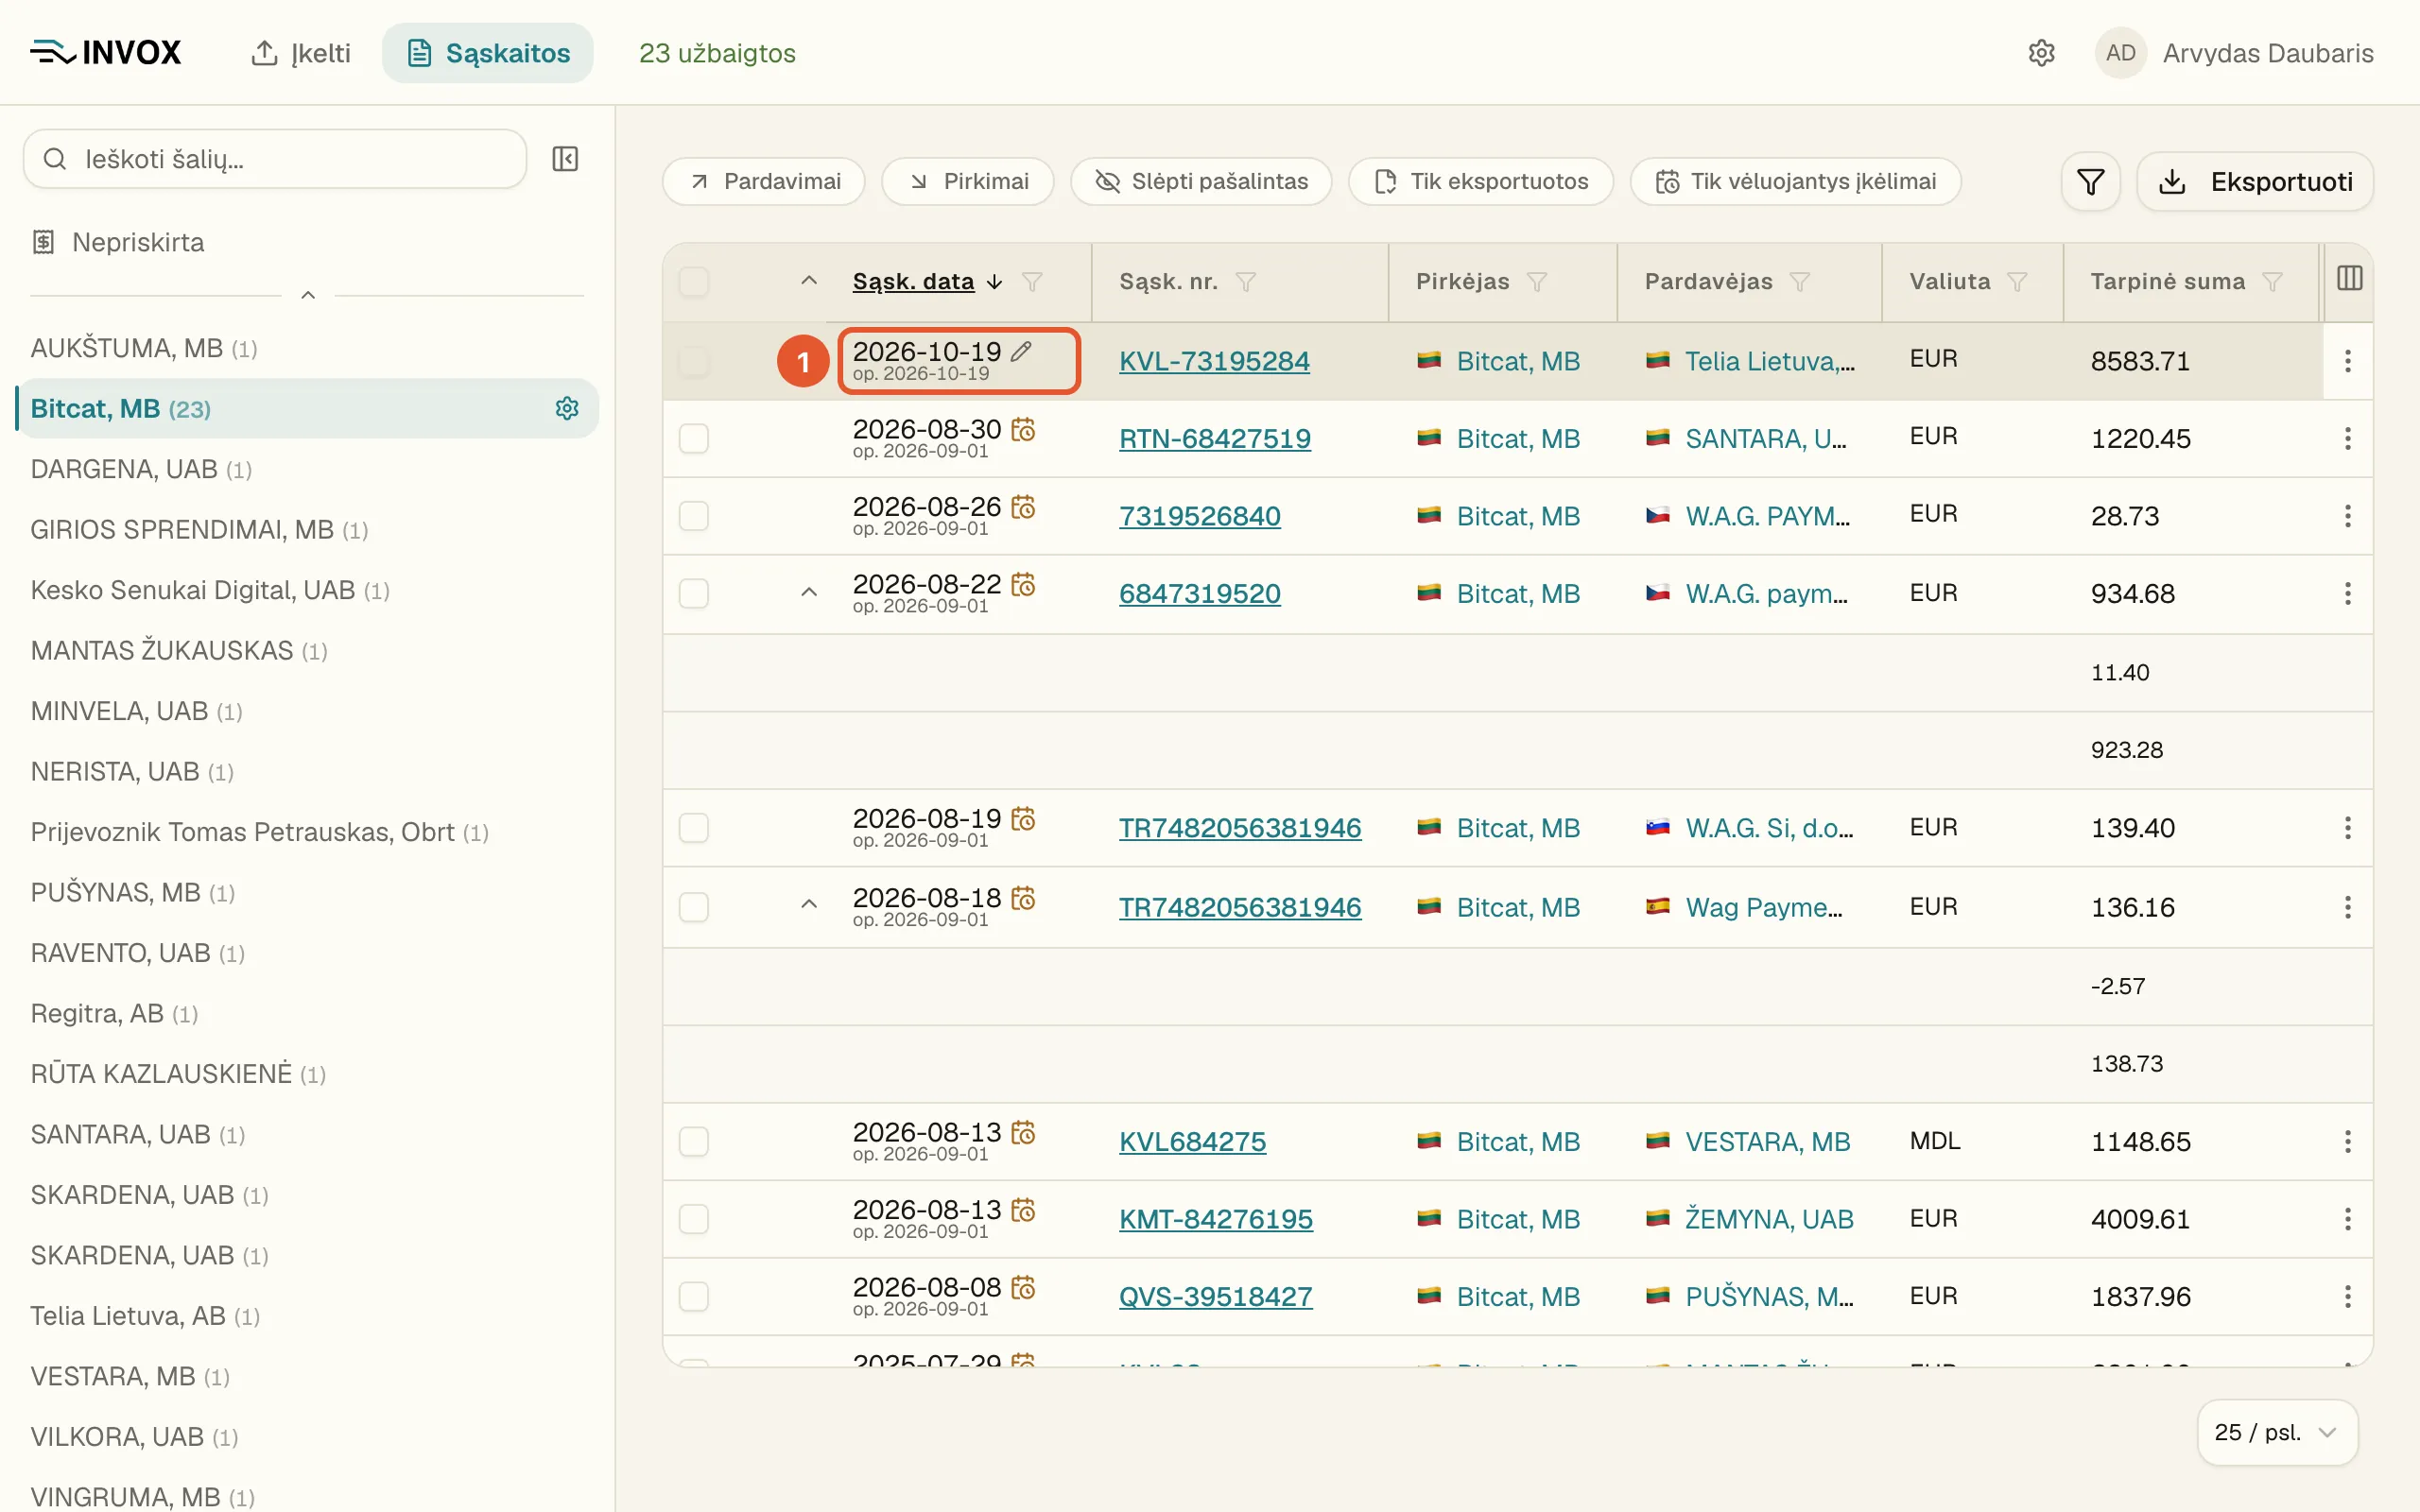Select Kesko Senukai Digital, UAB
2420x1512 pixels.
[210, 590]
